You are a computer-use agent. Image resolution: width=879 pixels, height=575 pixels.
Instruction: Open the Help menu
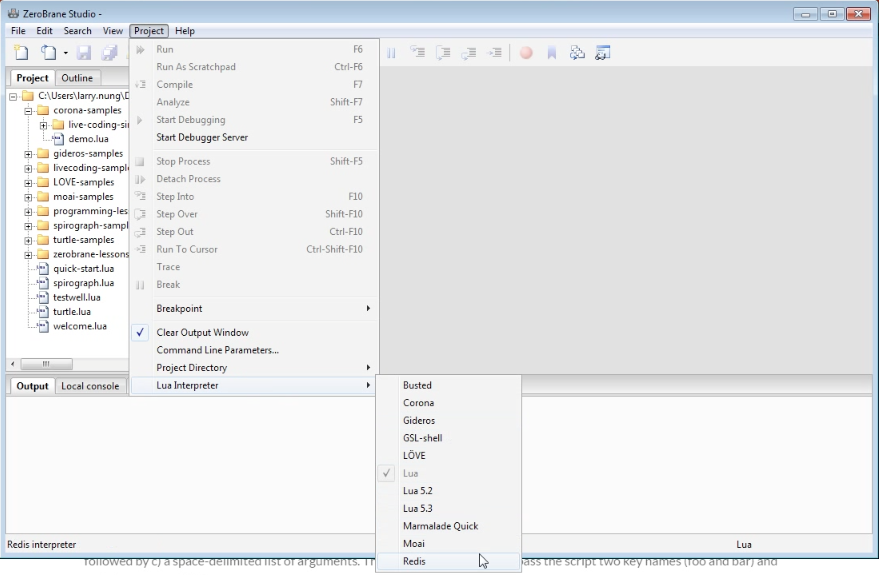(184, 31)
